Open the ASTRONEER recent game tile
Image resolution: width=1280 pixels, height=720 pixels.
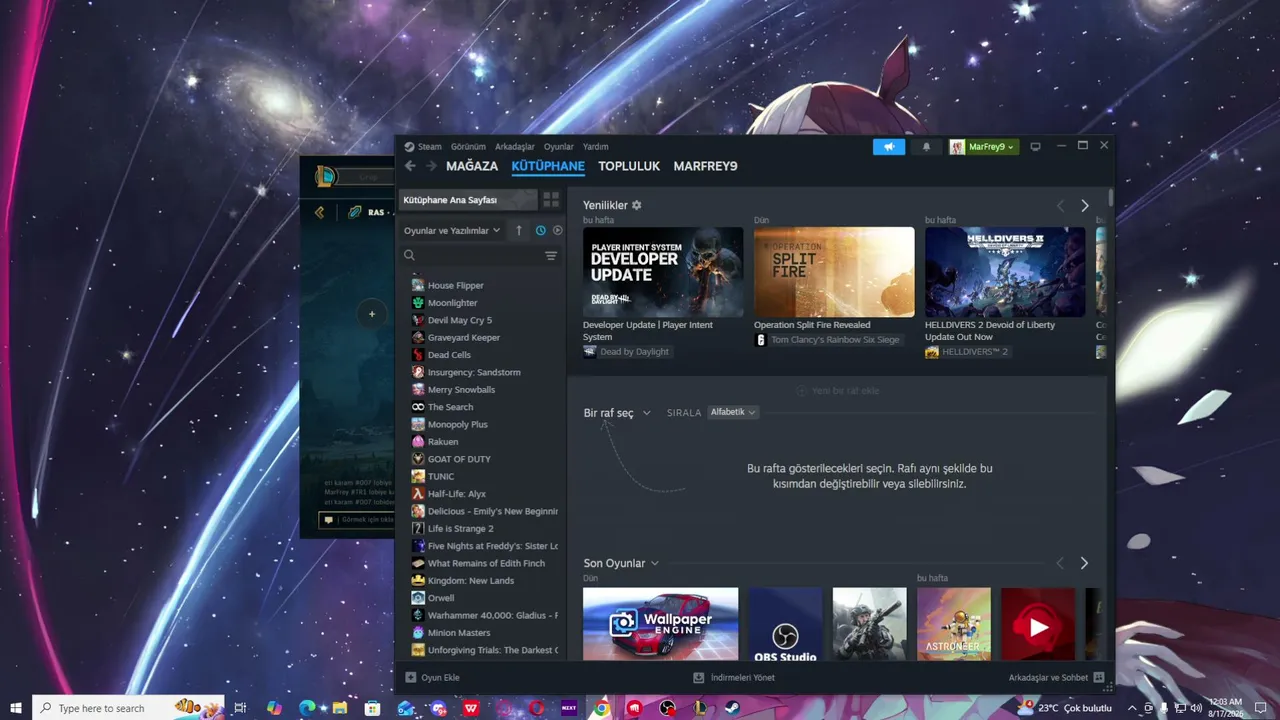point(954,624)
